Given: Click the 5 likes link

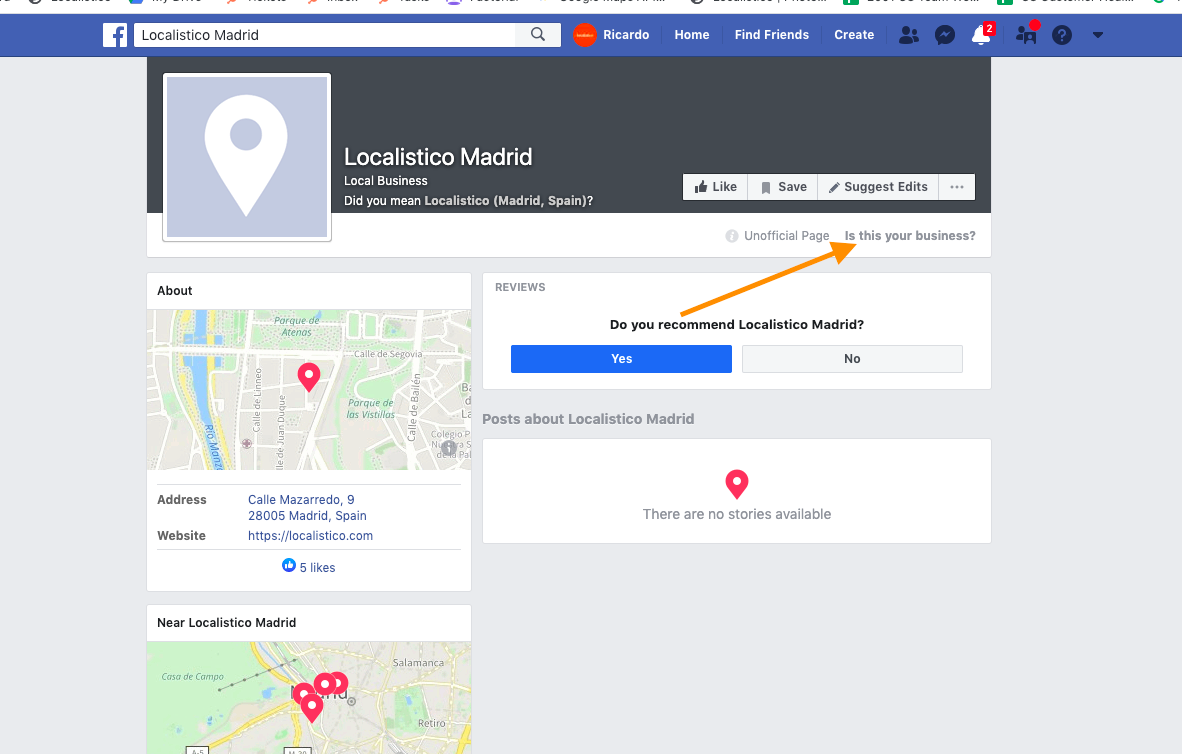Looking at the screenshot, I should (x=317, y=568).
